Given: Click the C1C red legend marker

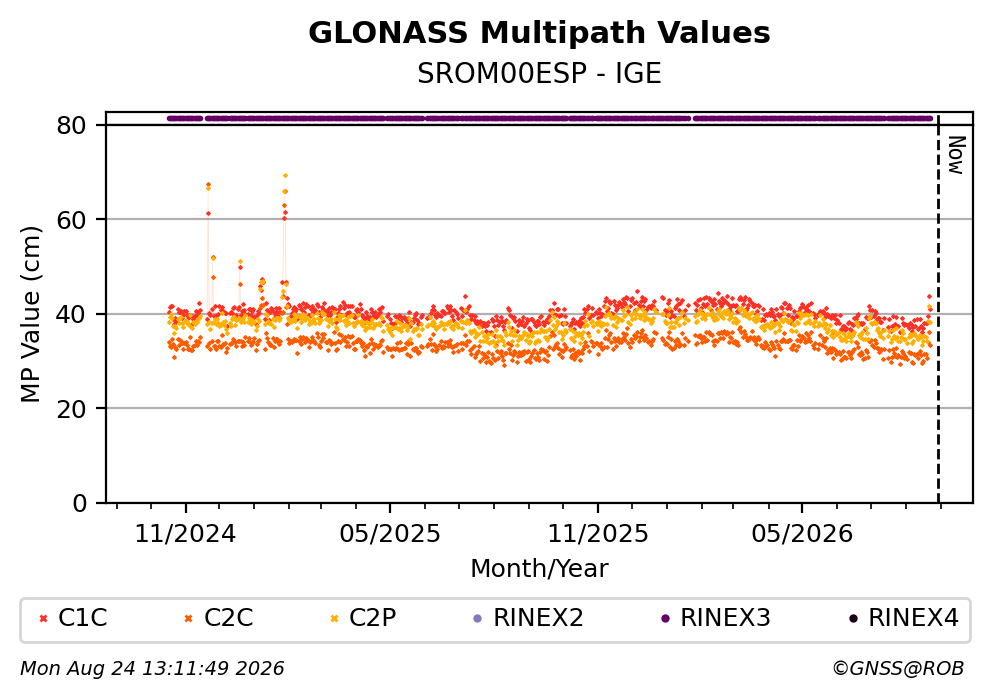Looking at the screenshot, I should click(x=43, y=619).
